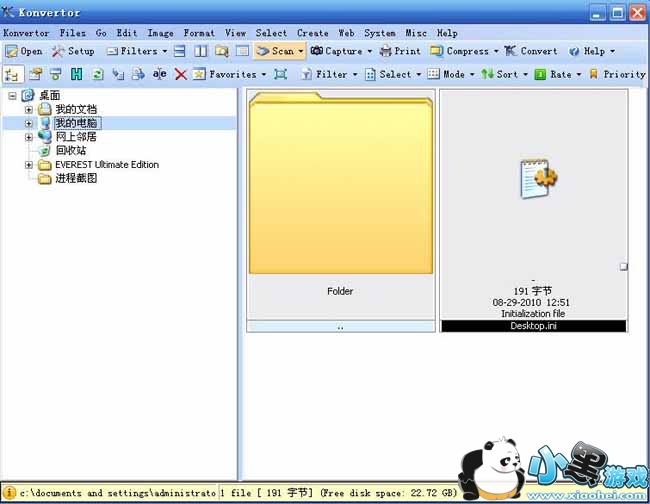Image resolution: width=650 pixels, height=504 pixels.
Task: Click the green refresh icon
Action: (x=97, y=75)
